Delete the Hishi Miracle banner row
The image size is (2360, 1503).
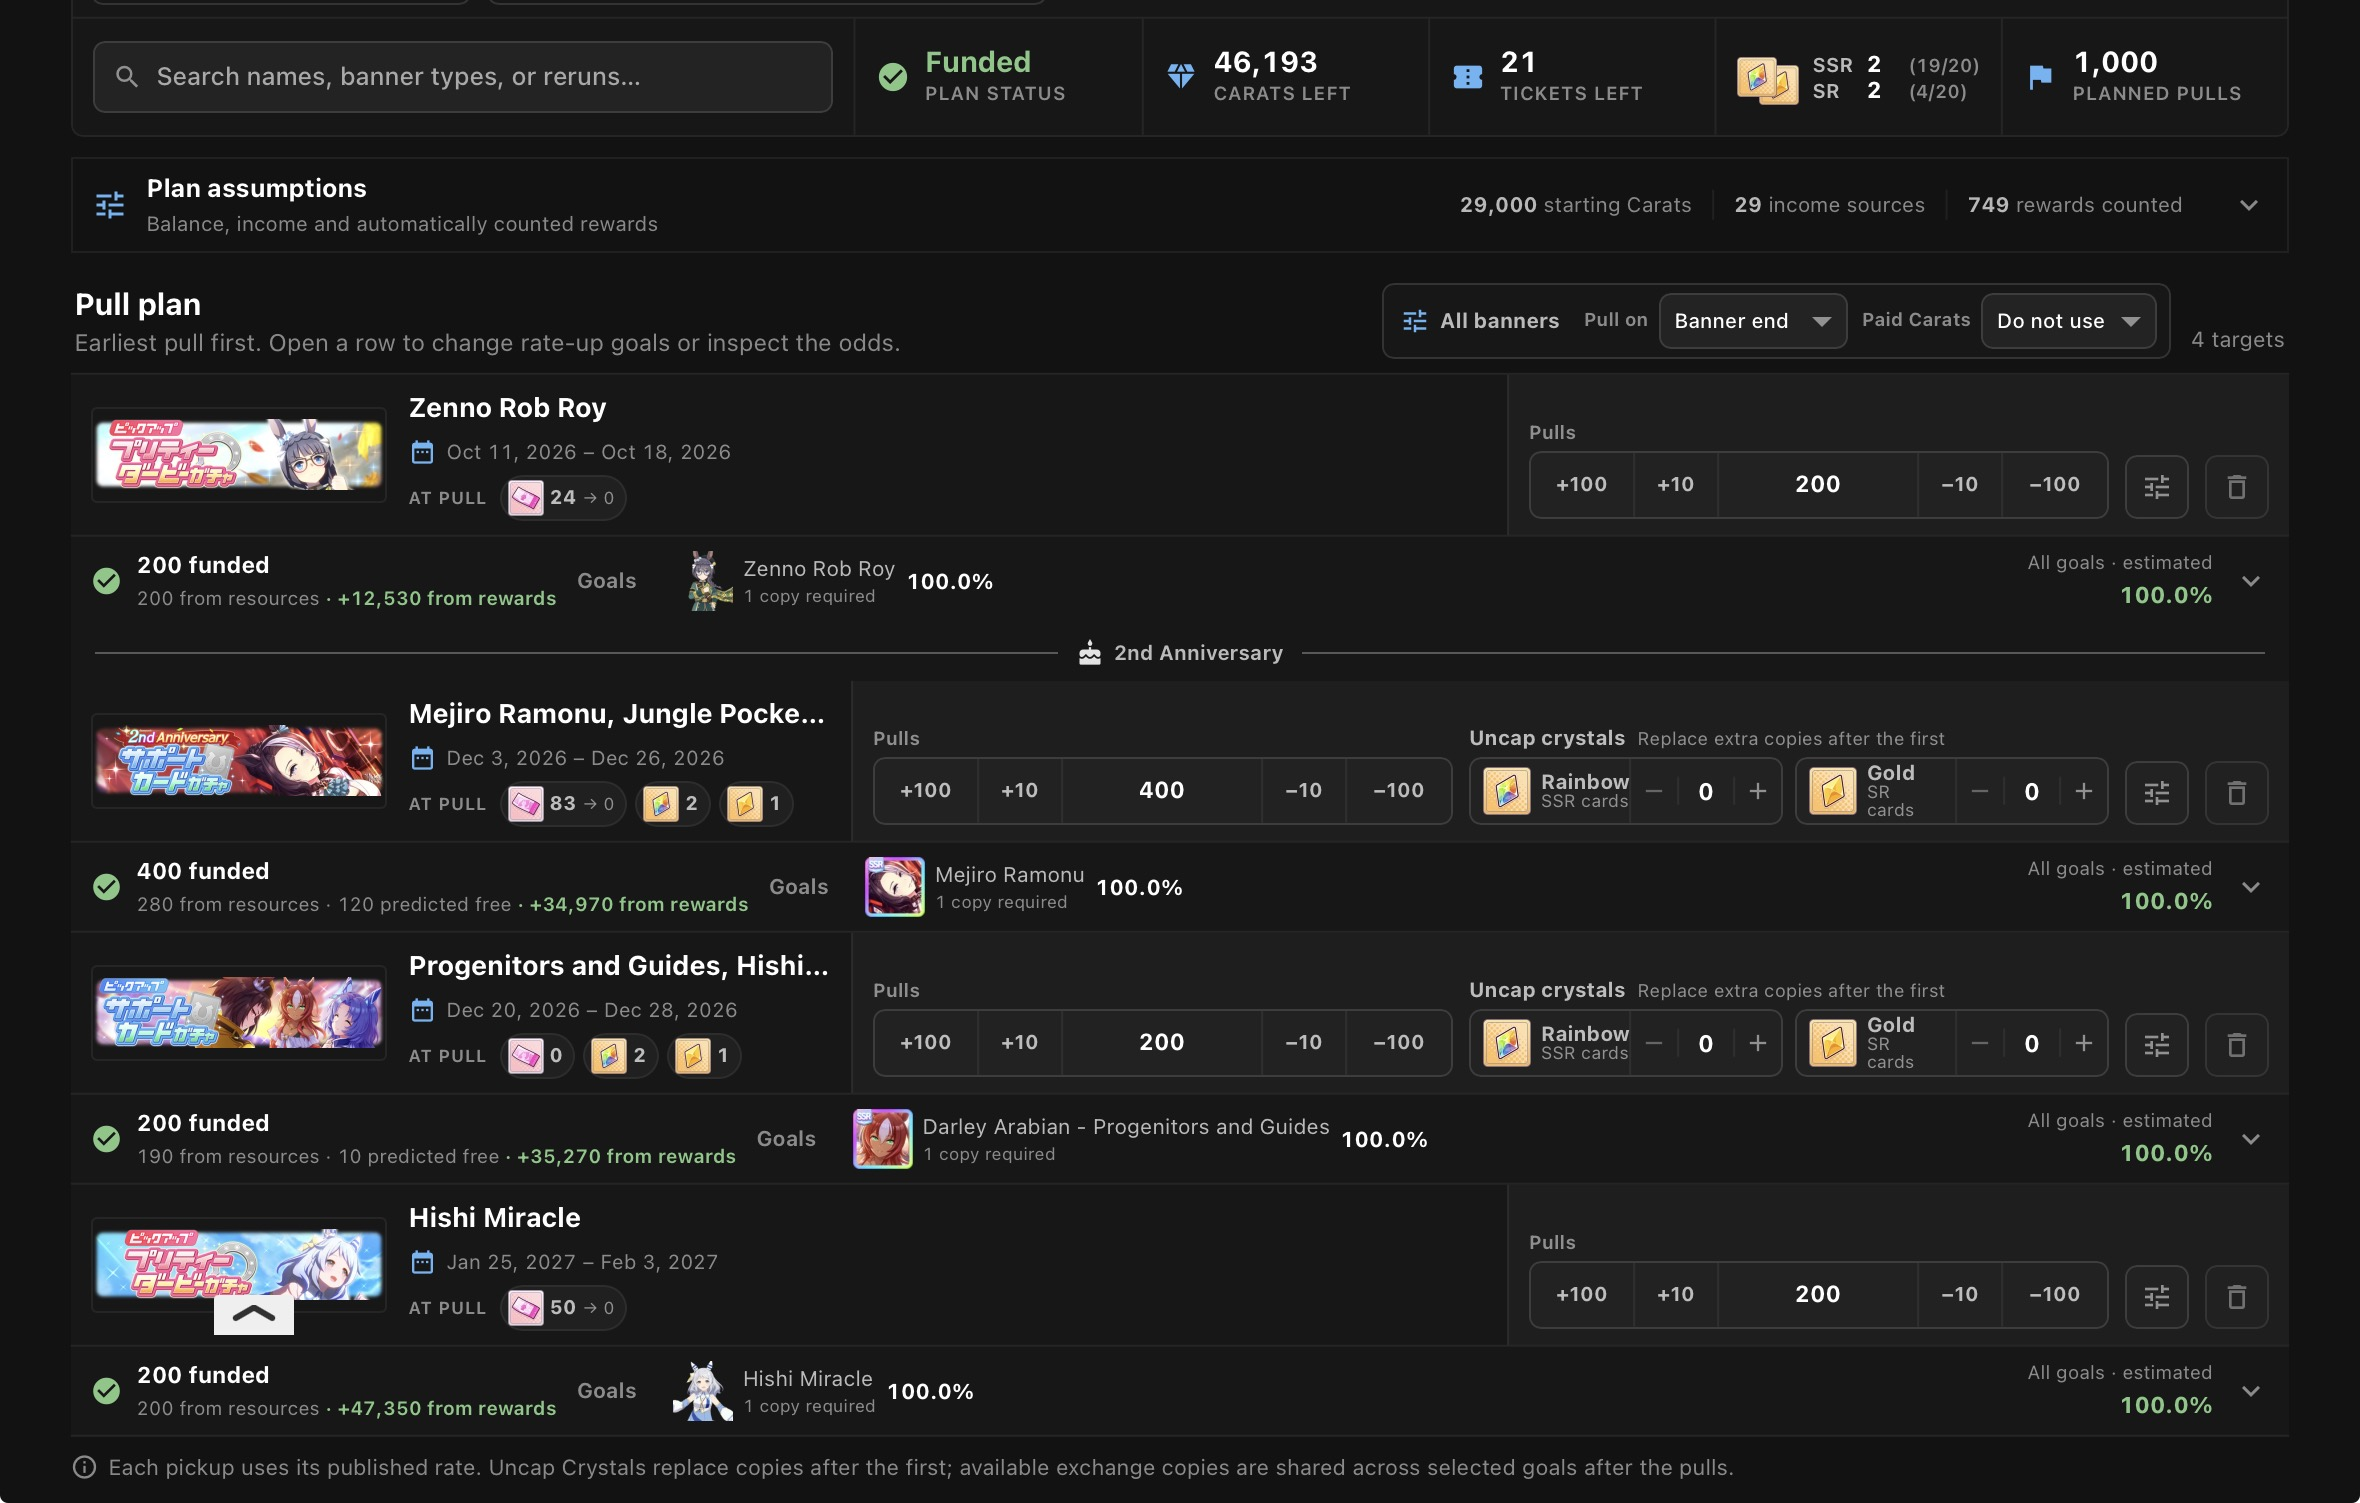click(x=2236, y=1296)
